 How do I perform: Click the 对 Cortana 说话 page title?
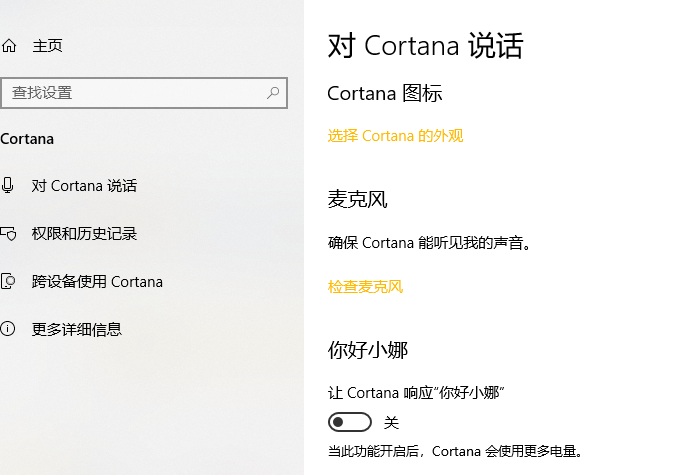(425, 46)
